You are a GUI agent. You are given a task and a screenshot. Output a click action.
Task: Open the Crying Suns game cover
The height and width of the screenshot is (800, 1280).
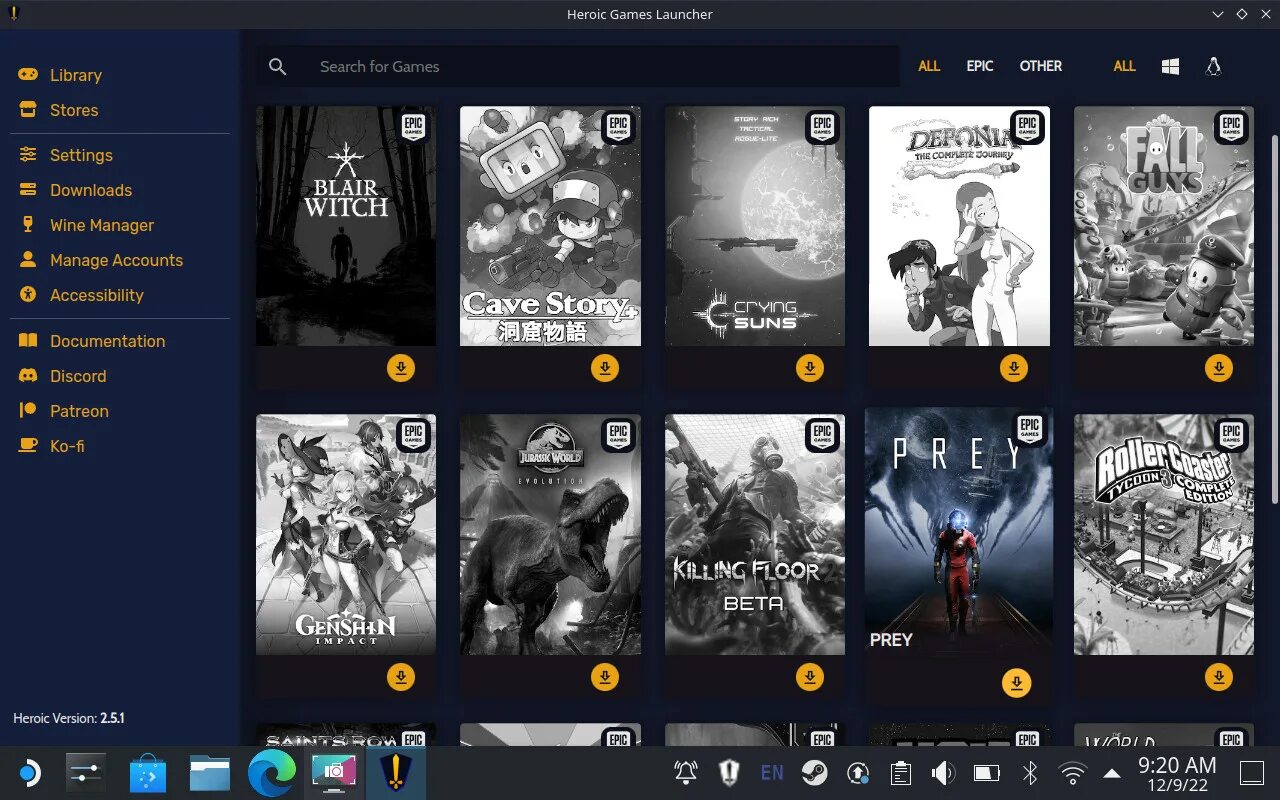755,226
